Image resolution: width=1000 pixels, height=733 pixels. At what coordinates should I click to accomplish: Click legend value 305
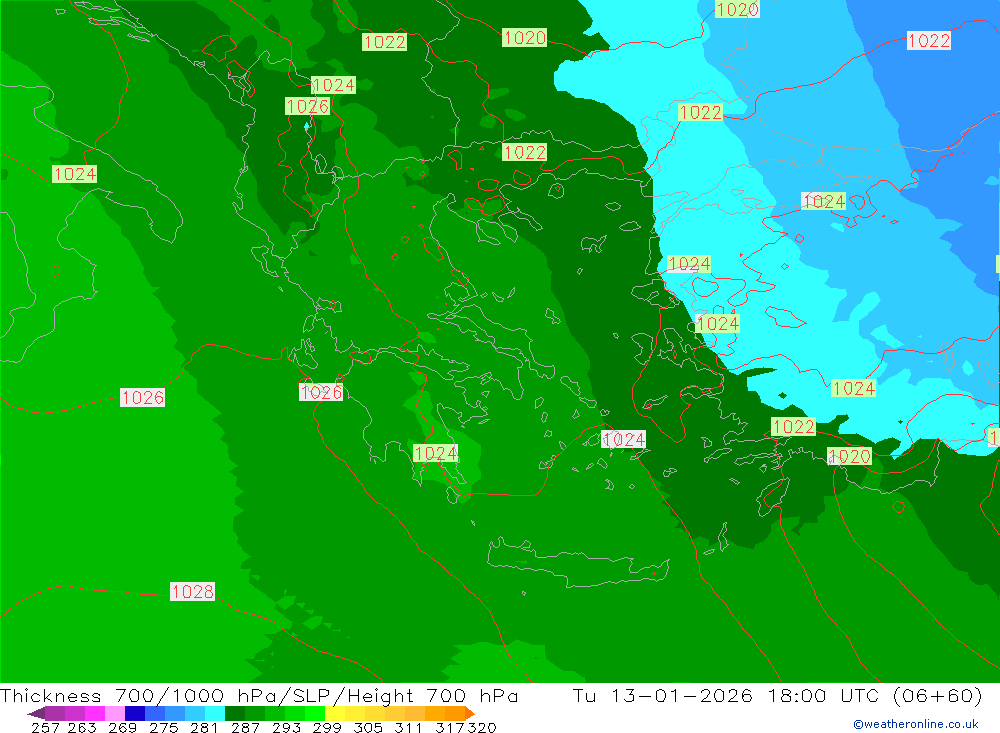coord(367,727)
